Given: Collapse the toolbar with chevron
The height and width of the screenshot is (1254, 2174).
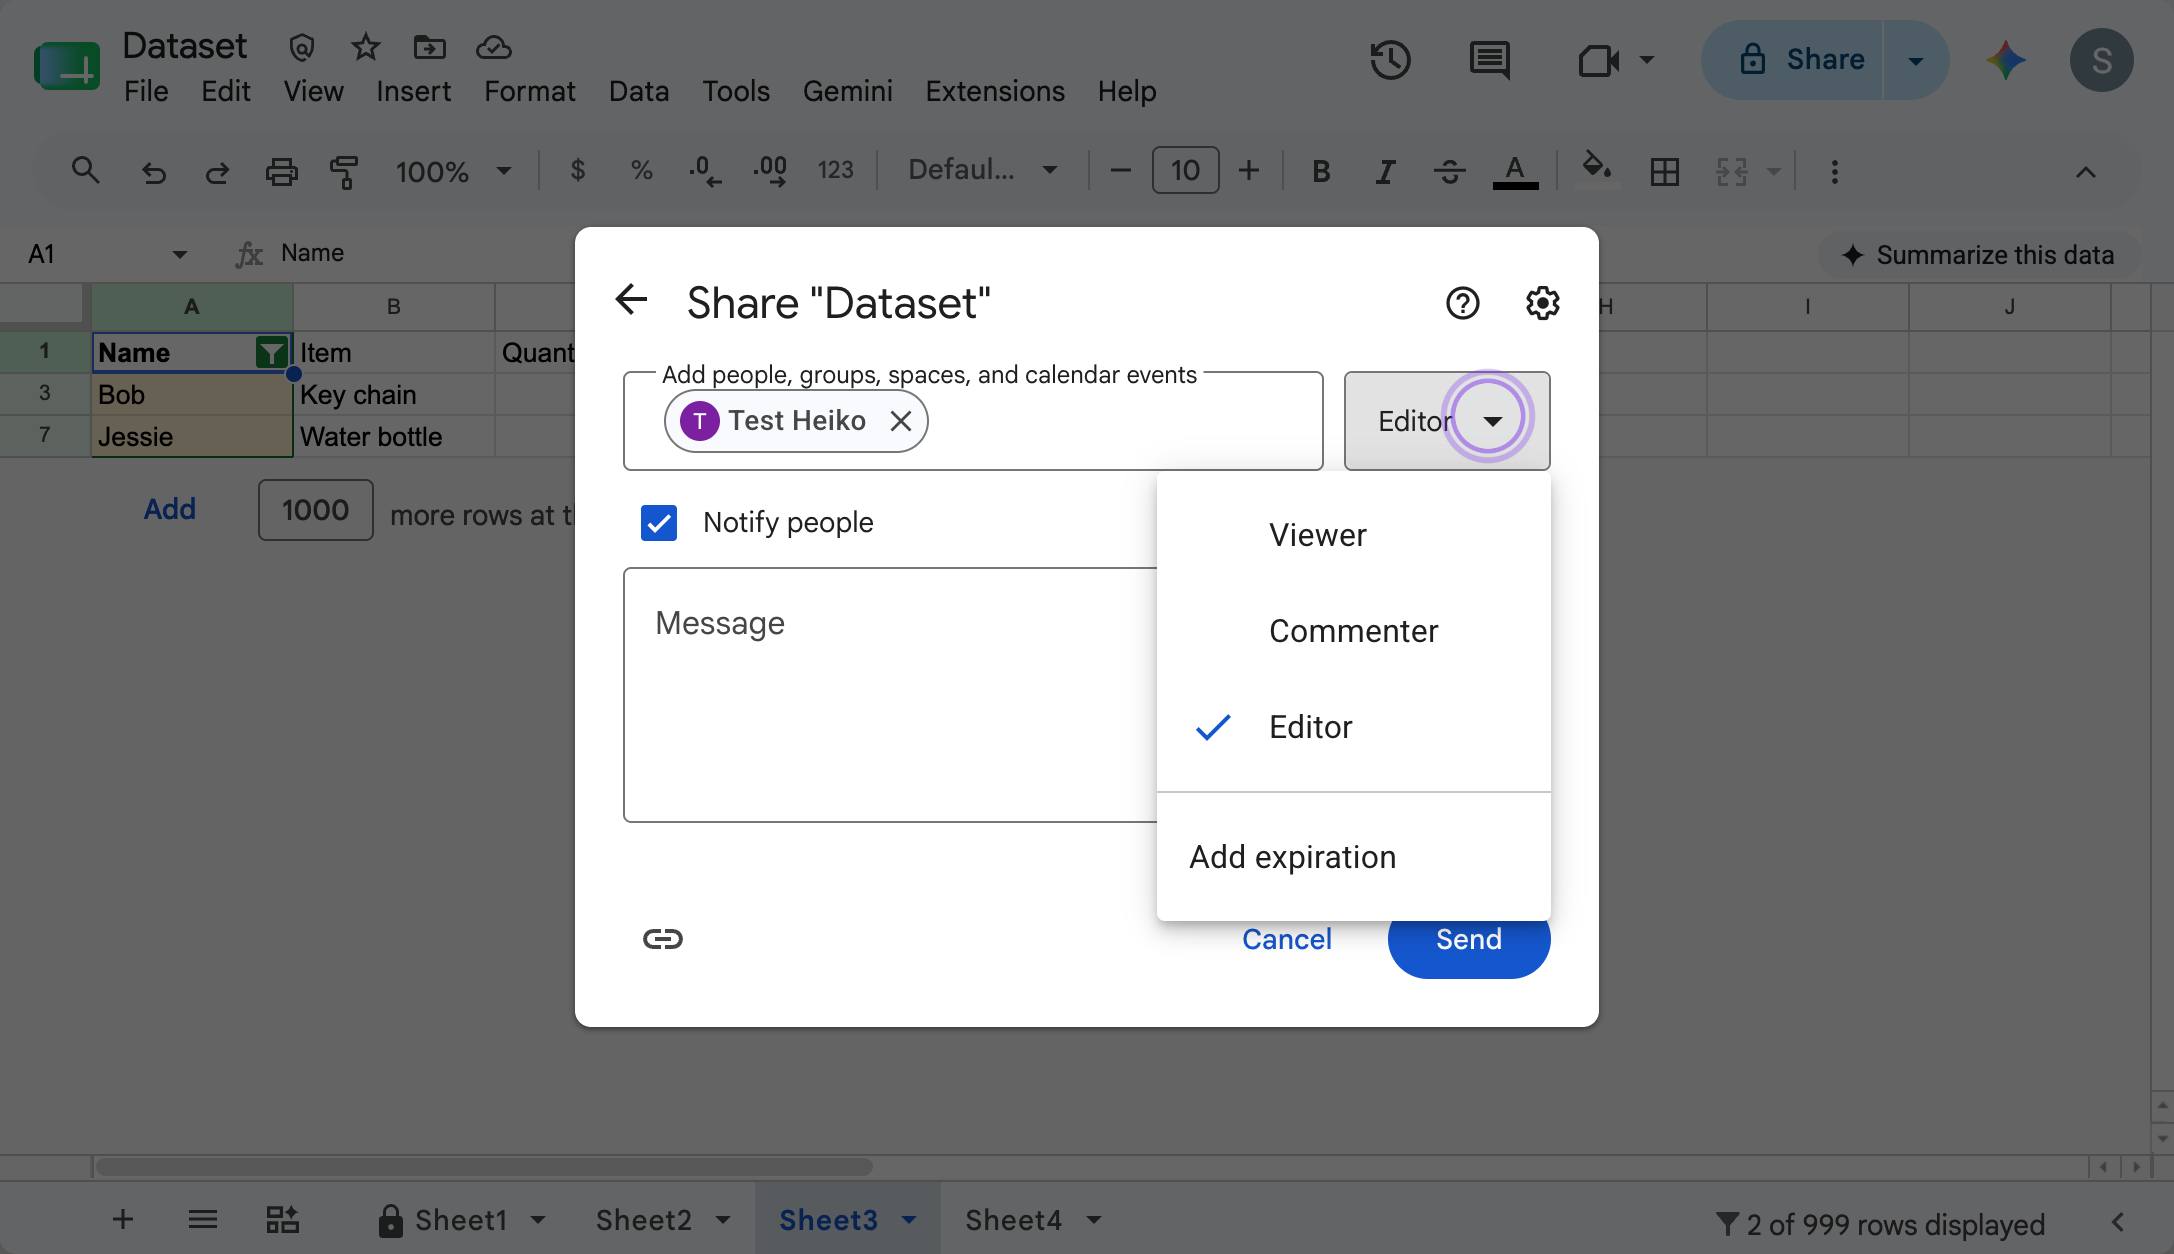Looking at the screenshot, I should 2085,172.
